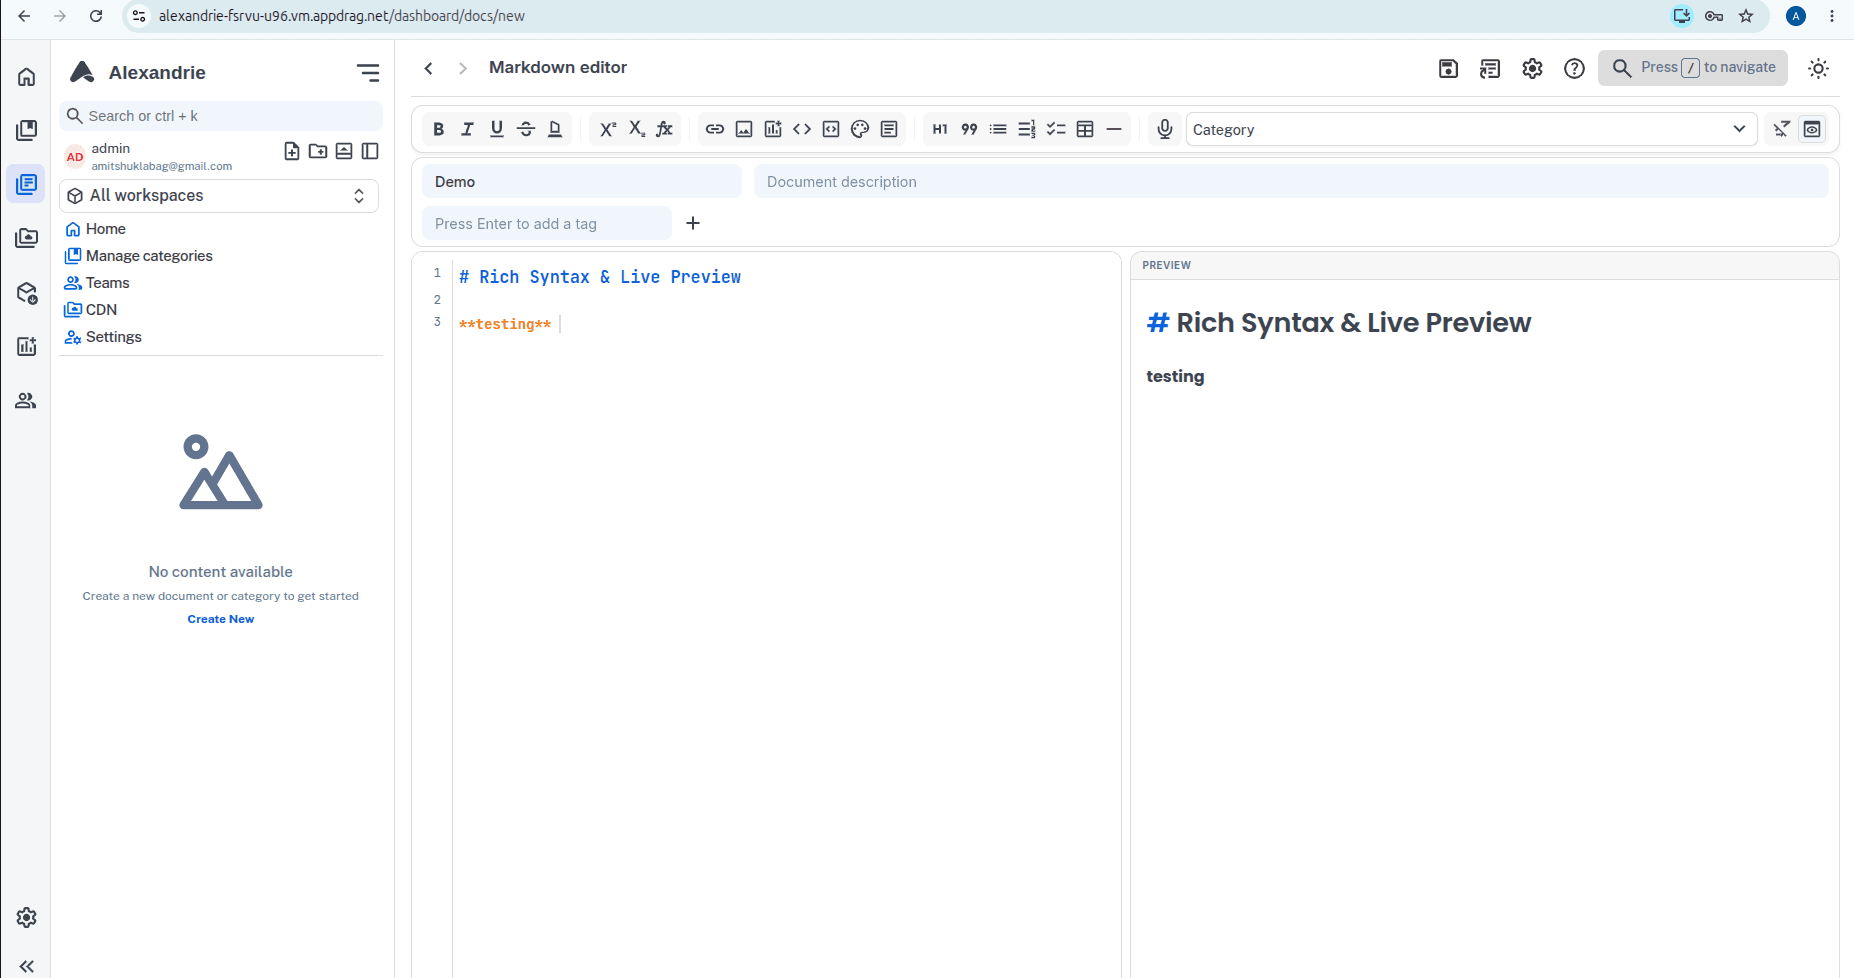Toggle bold formatting in the toolbar

(438, 129)
